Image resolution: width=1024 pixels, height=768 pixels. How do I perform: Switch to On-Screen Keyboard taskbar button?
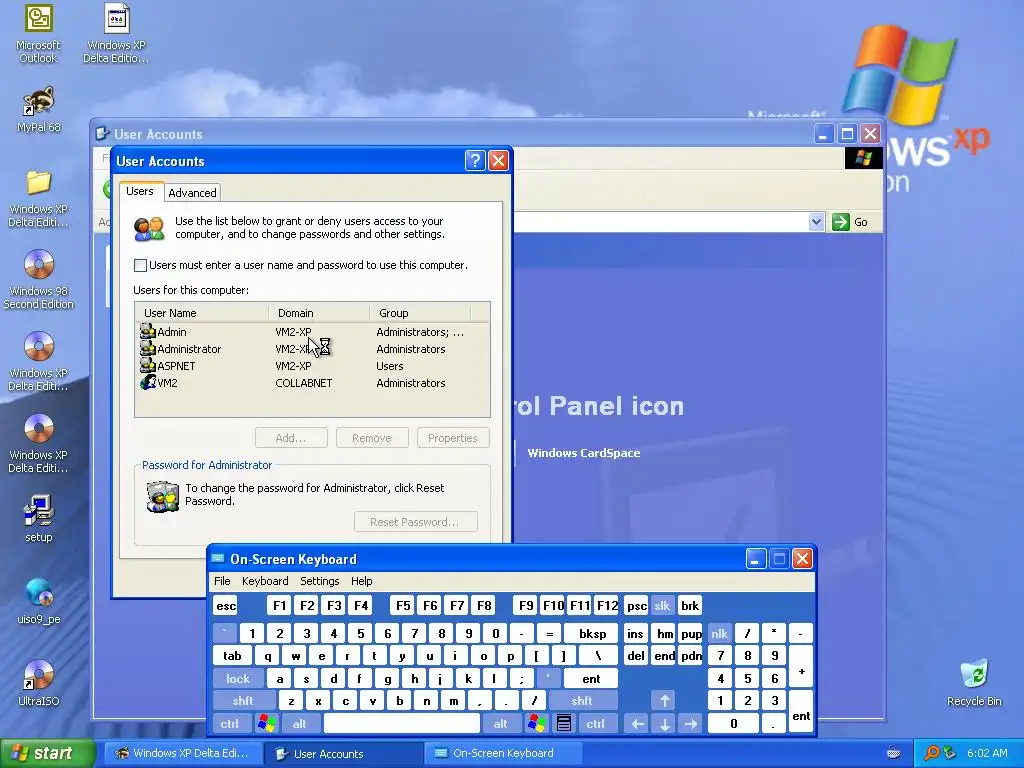[503, 753]
